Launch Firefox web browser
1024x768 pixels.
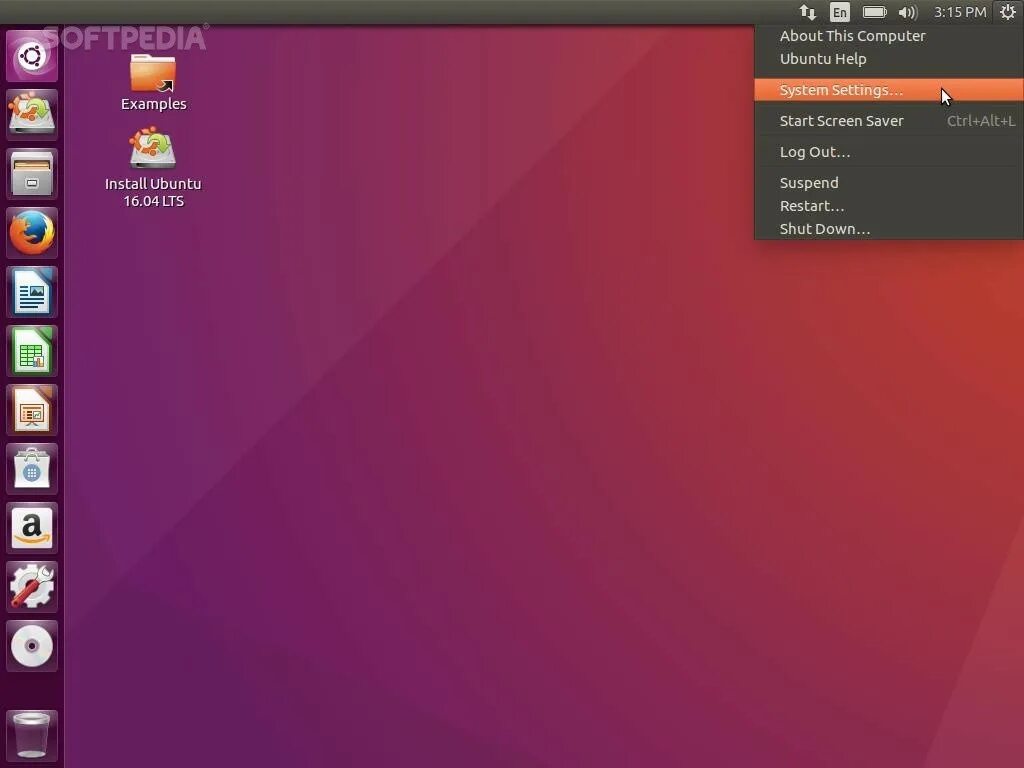31,232
